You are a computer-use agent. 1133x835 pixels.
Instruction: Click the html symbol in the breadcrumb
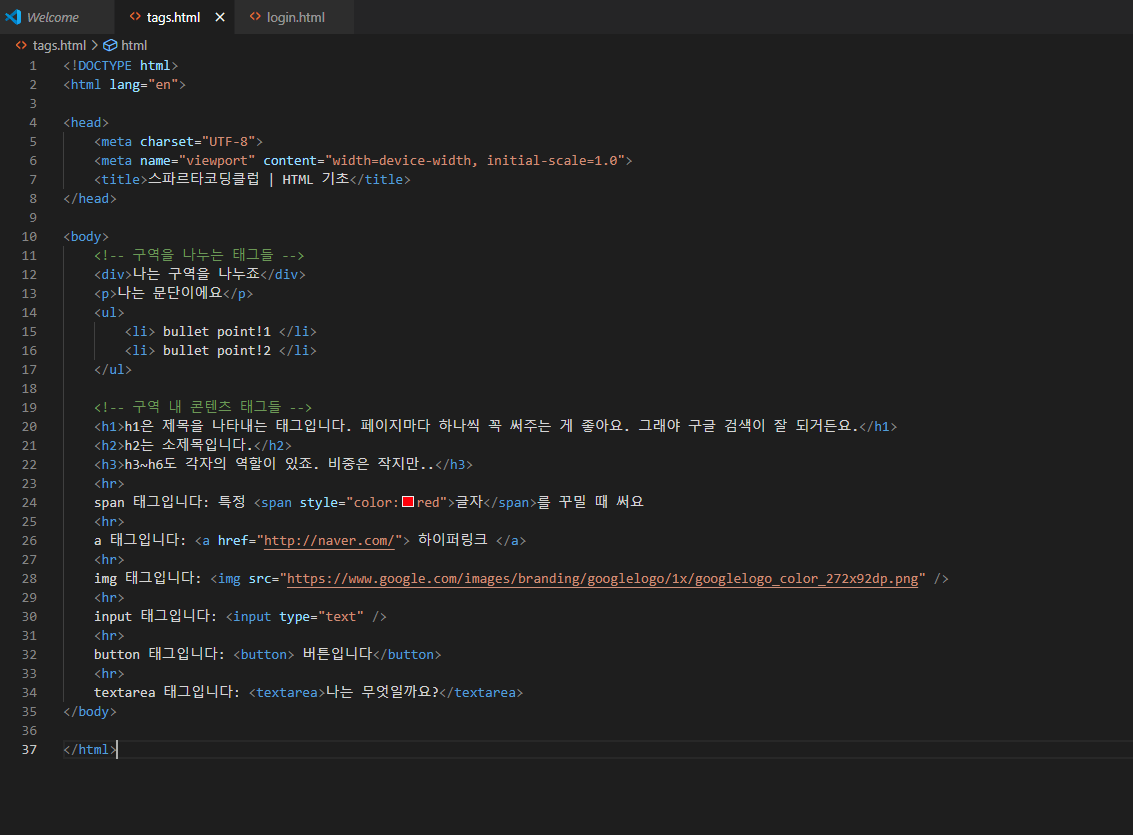click(134, 45)
